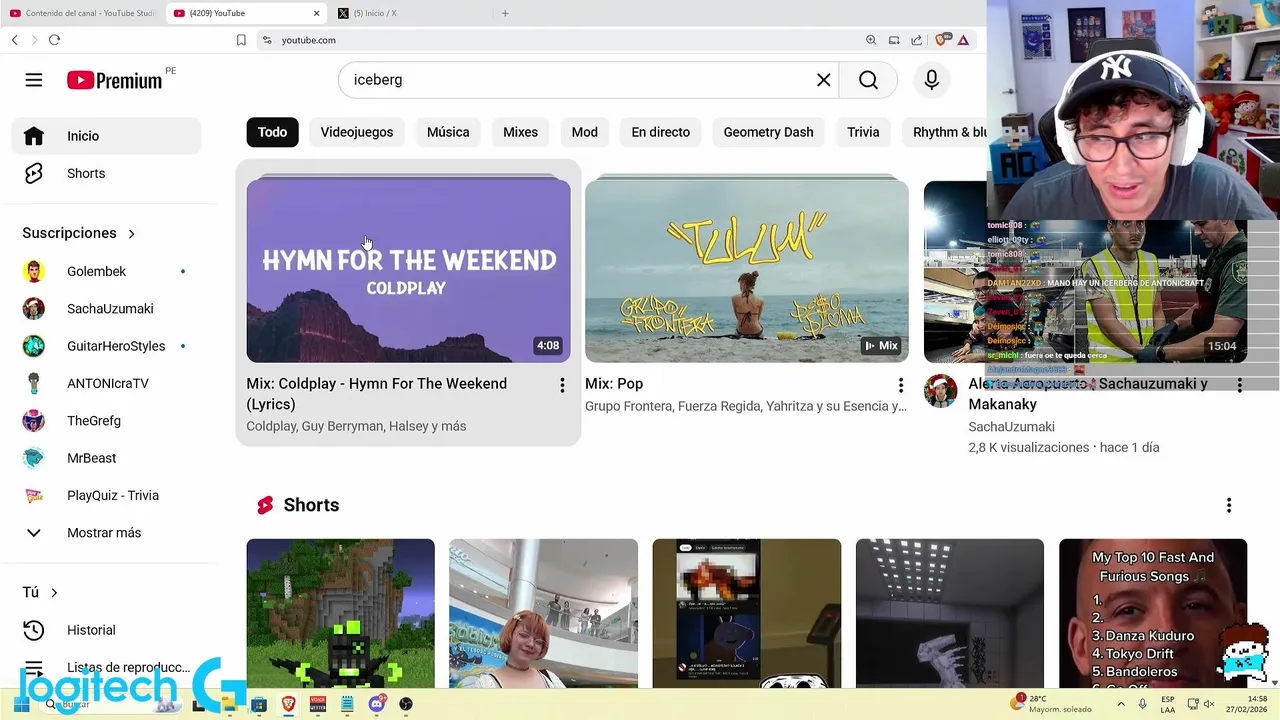The height and width of the screenshot is (720, 1280).
Task: Open the Minecraft green creature Short
Action: pos(340,613)
